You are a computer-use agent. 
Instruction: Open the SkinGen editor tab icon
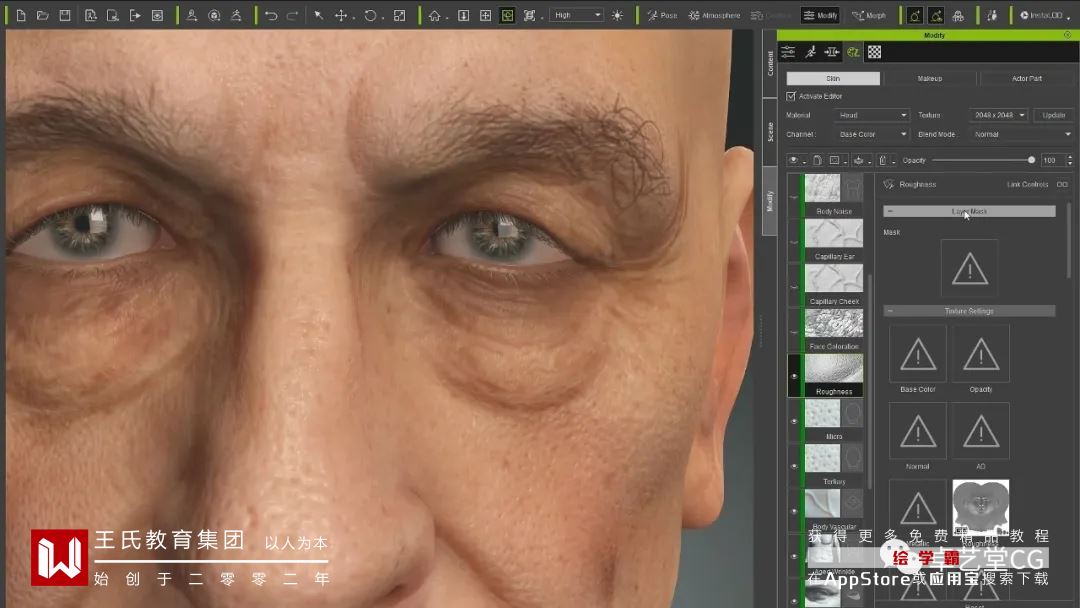click(x=853, y=52)
